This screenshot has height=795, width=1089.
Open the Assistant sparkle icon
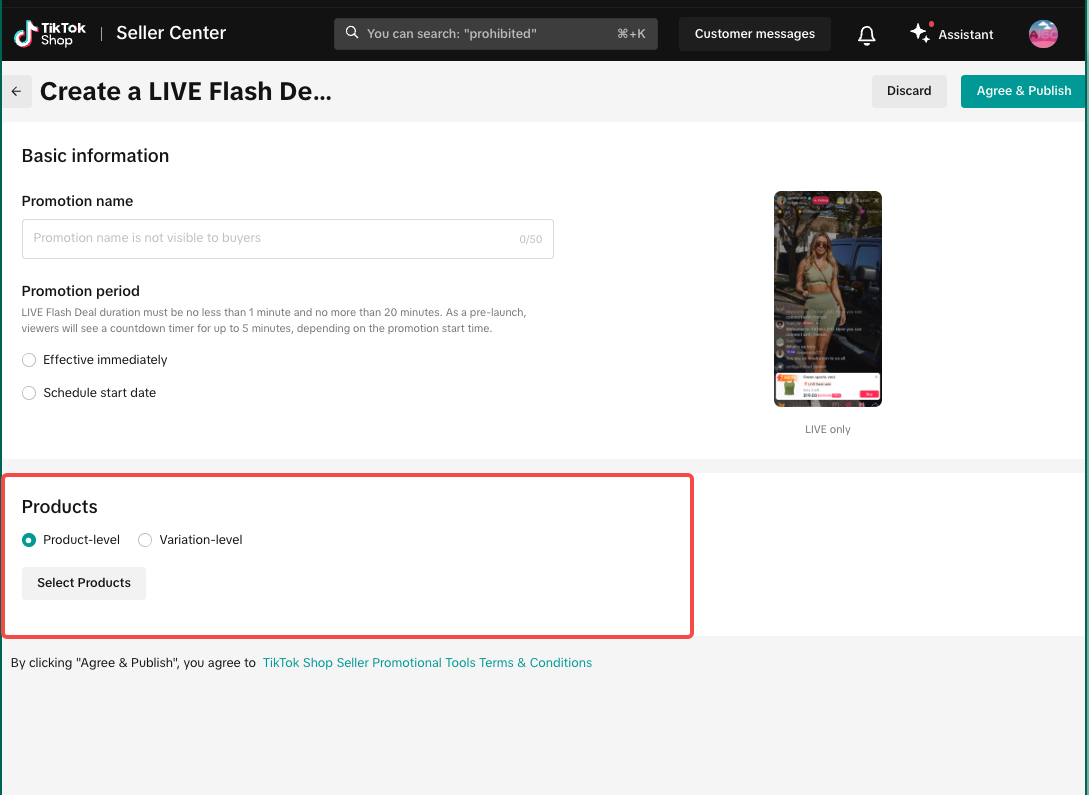point(919,34)
